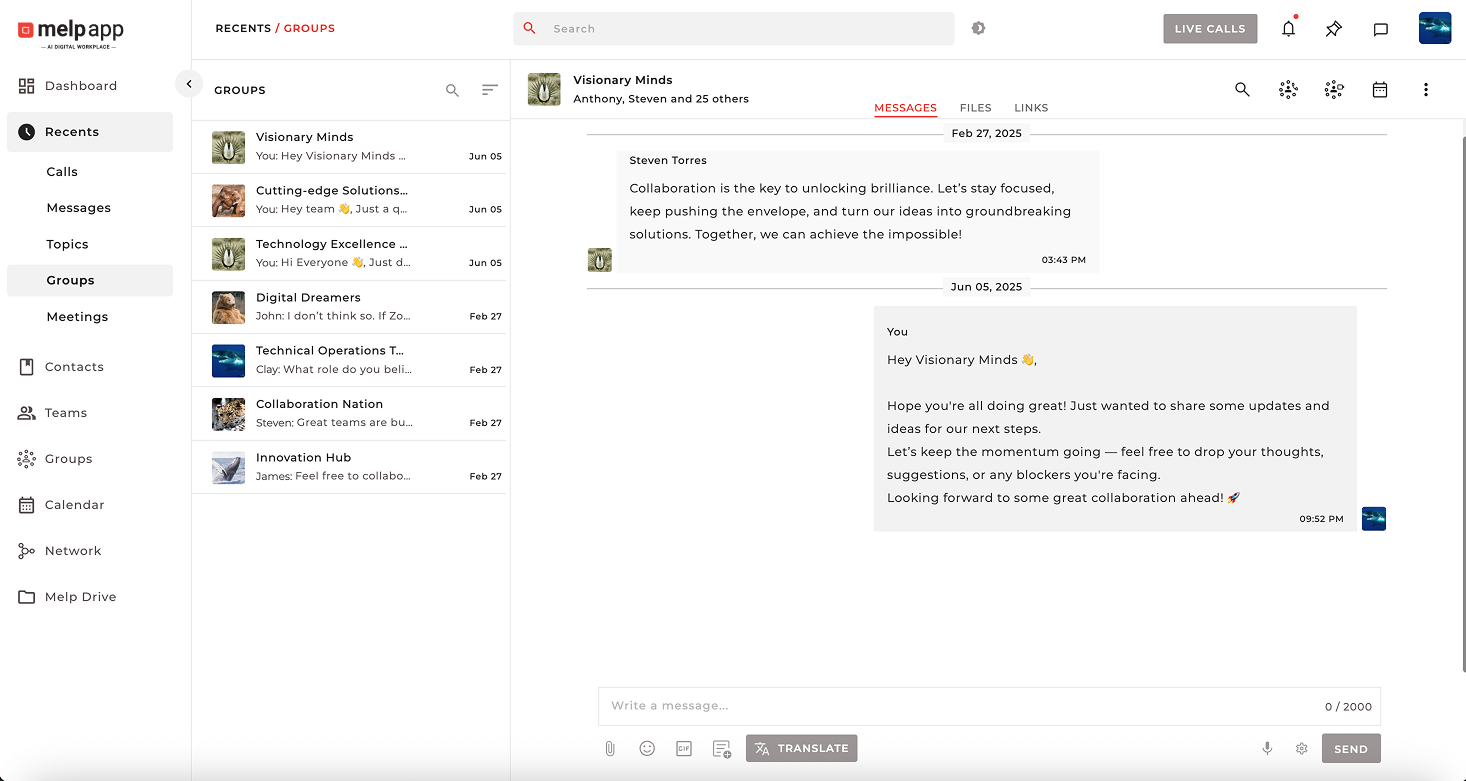The image size is (1466, 781).
Task: Open the notifications bell
Action: point(1288,29)
